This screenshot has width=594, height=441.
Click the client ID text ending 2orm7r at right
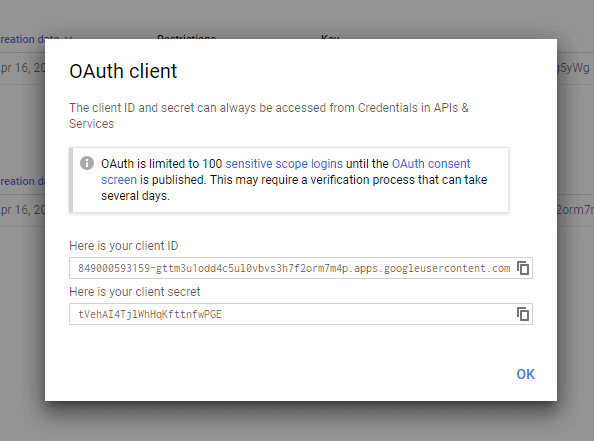tap(575, 210)
